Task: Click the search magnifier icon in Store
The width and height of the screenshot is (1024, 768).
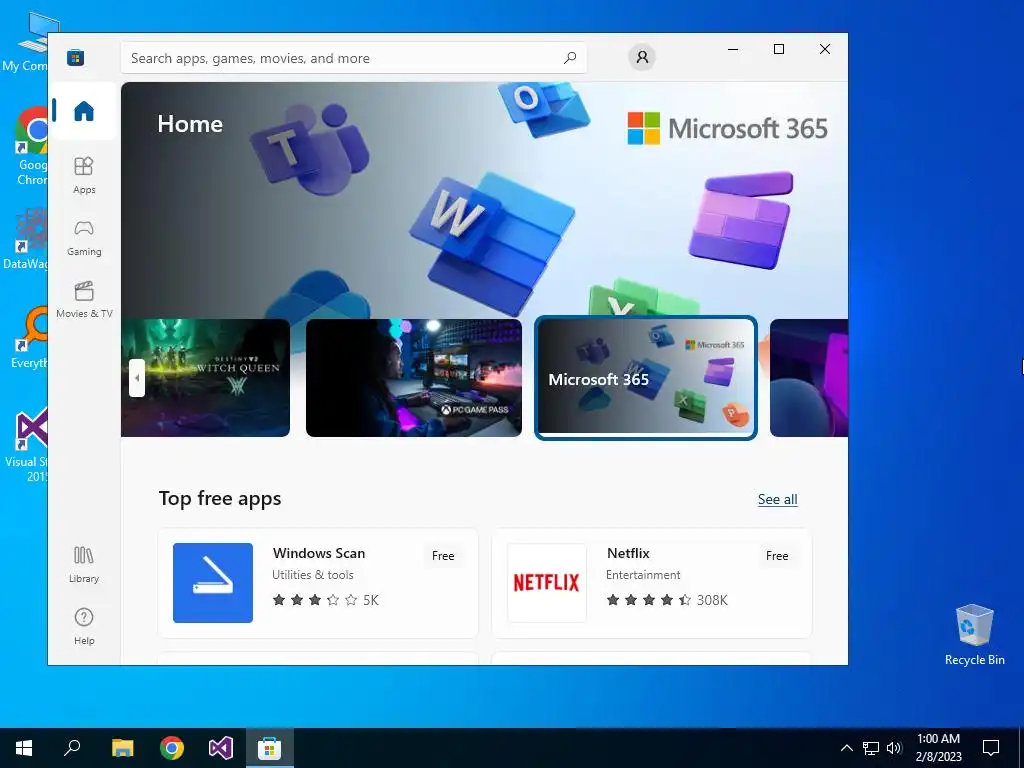Action: (x=569, y=58)
